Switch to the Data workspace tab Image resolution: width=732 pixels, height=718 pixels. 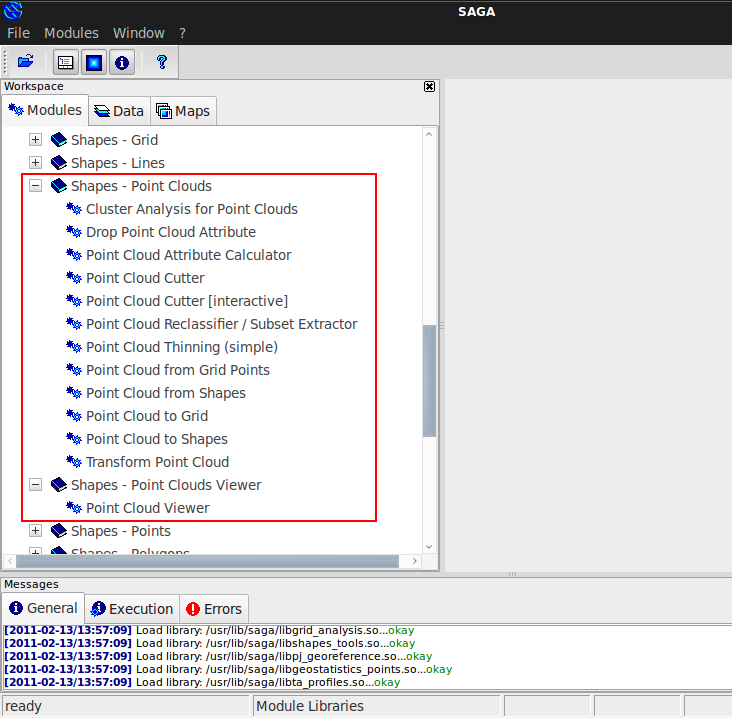tap(119, 111)
